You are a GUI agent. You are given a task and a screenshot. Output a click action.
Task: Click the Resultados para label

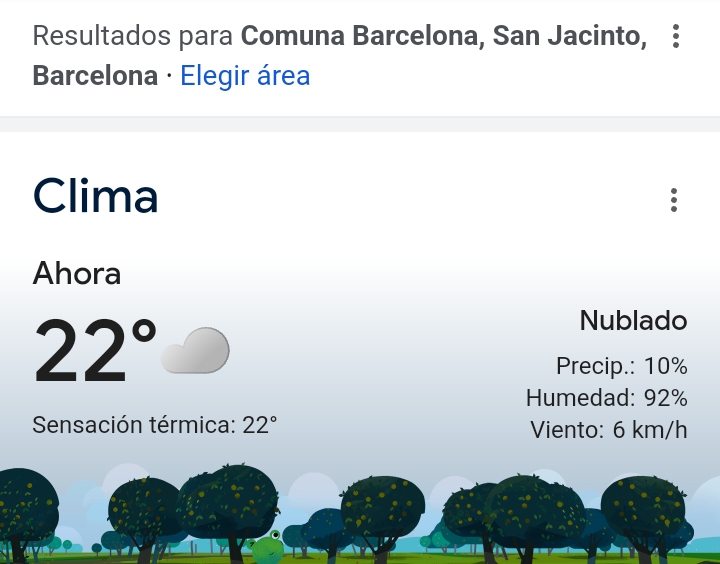pos(133,37)
